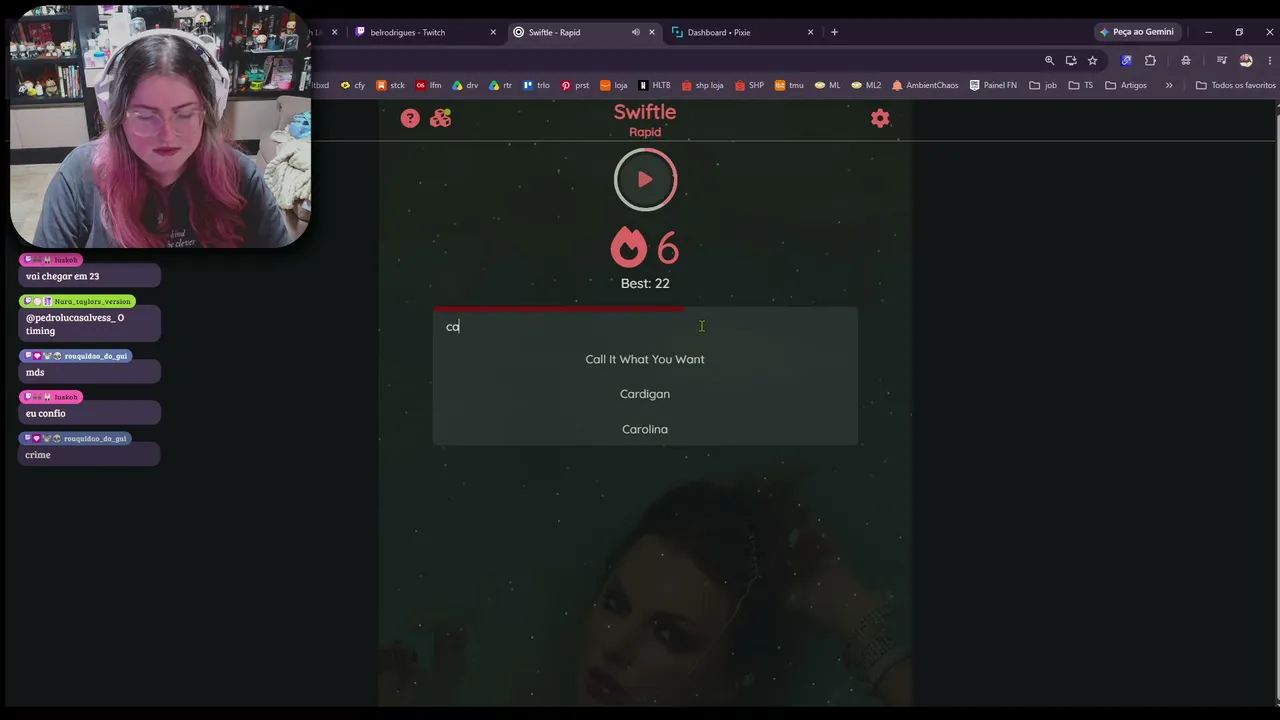Open the browser extensions puzzle icon
Viewport: 1280px width, 720px height.
click(1150, 60)
